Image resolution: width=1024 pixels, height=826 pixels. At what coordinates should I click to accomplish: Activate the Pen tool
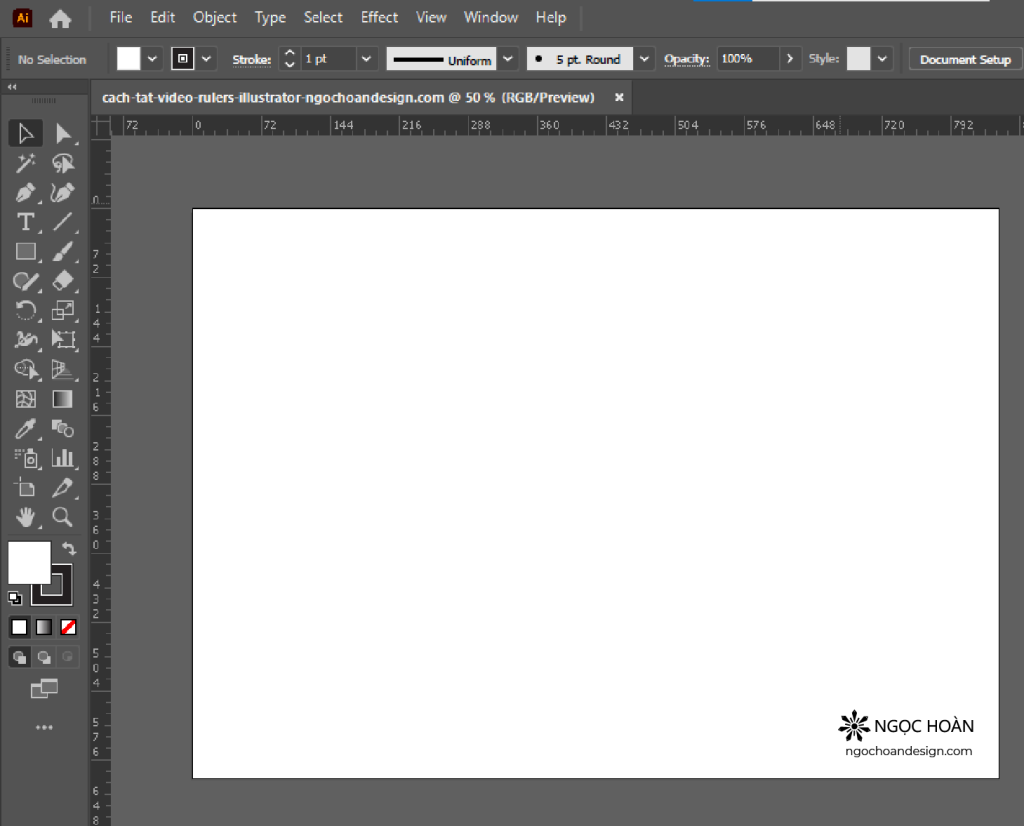pyautogui.click(x=26, y=192)
